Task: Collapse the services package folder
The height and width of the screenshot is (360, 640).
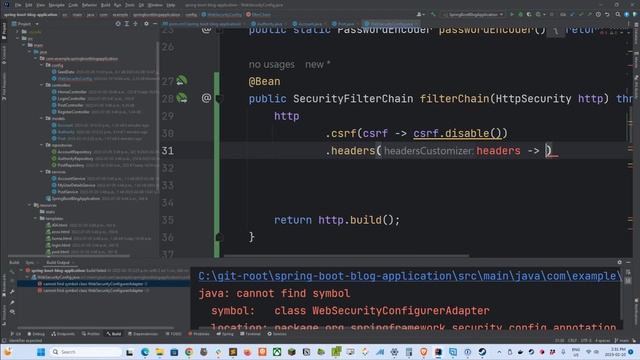Action: click(x=42, y=172)
